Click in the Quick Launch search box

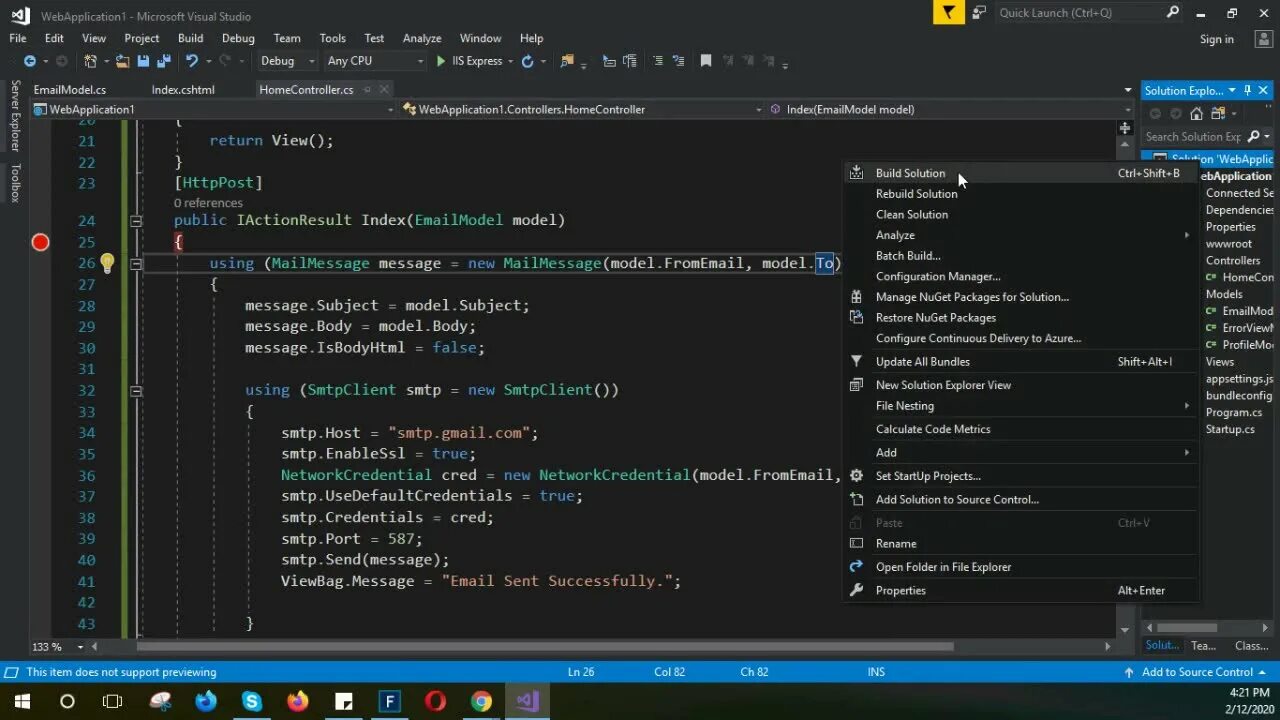pyautogui.click(x=1080, y=13)
